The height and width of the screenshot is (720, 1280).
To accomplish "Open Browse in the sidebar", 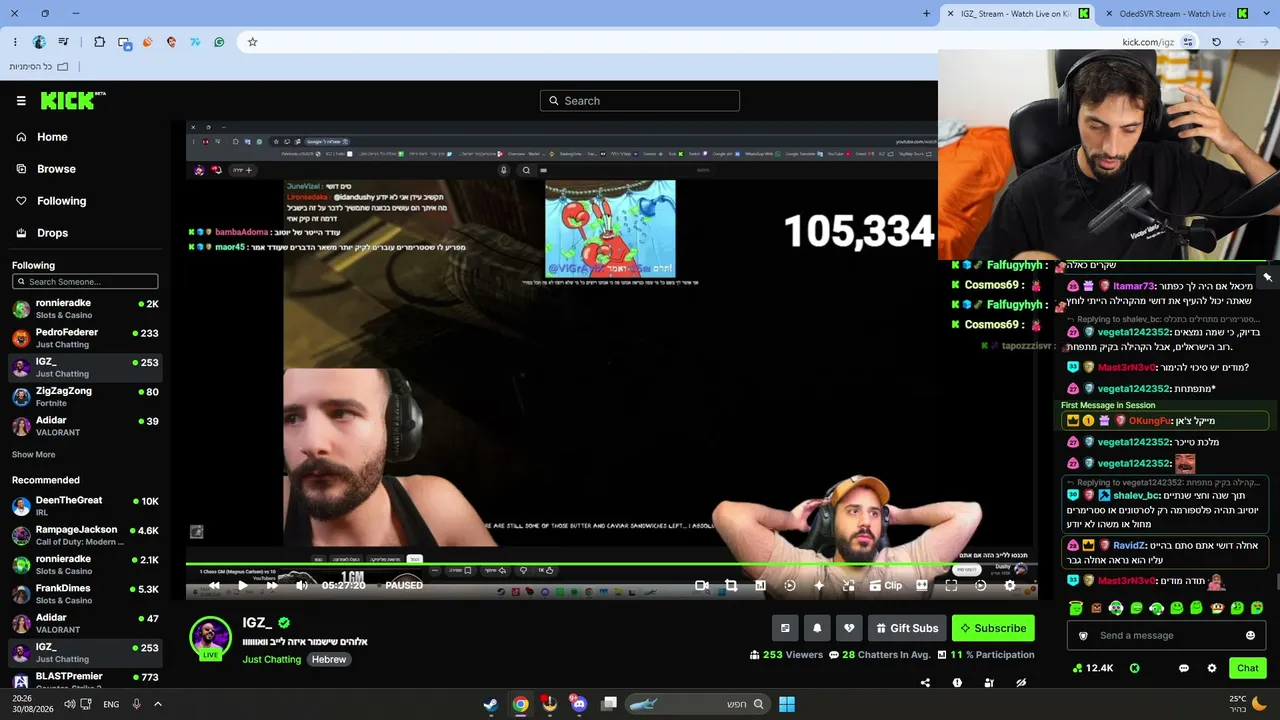I will (x=56, y=169).
